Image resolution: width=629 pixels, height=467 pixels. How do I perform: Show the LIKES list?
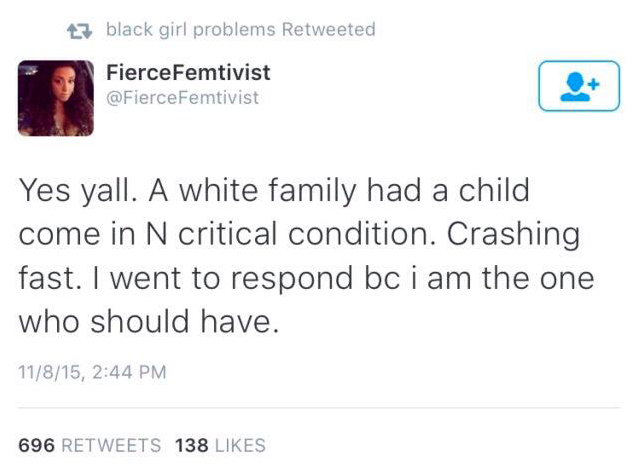[x=241, y=445]
